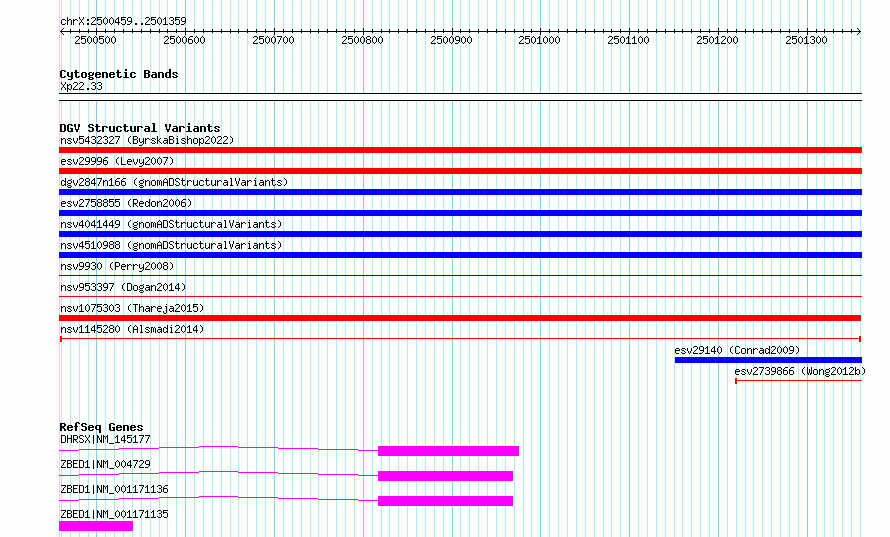Click the 2500600 ruler tick label
This screenshot has height=537, width=890.
coord(184,40)
